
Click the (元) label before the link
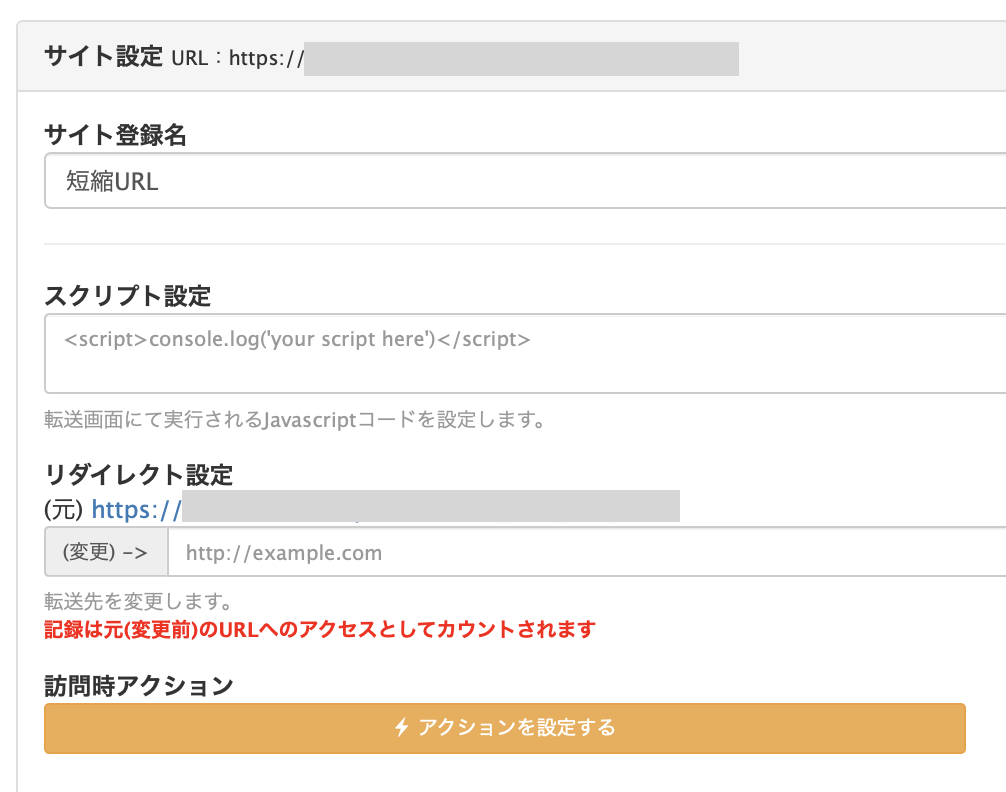pos(64,510)
